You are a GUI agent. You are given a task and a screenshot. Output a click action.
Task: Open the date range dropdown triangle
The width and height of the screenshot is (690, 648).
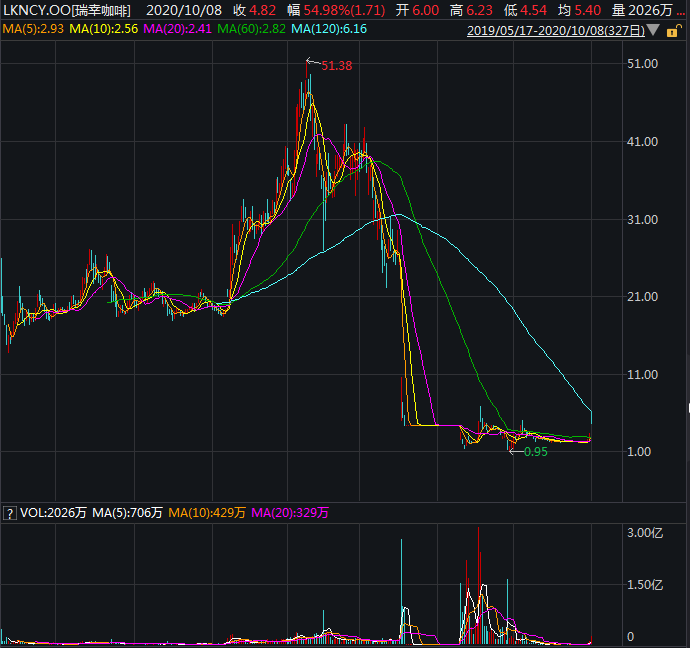coord(653,30)
